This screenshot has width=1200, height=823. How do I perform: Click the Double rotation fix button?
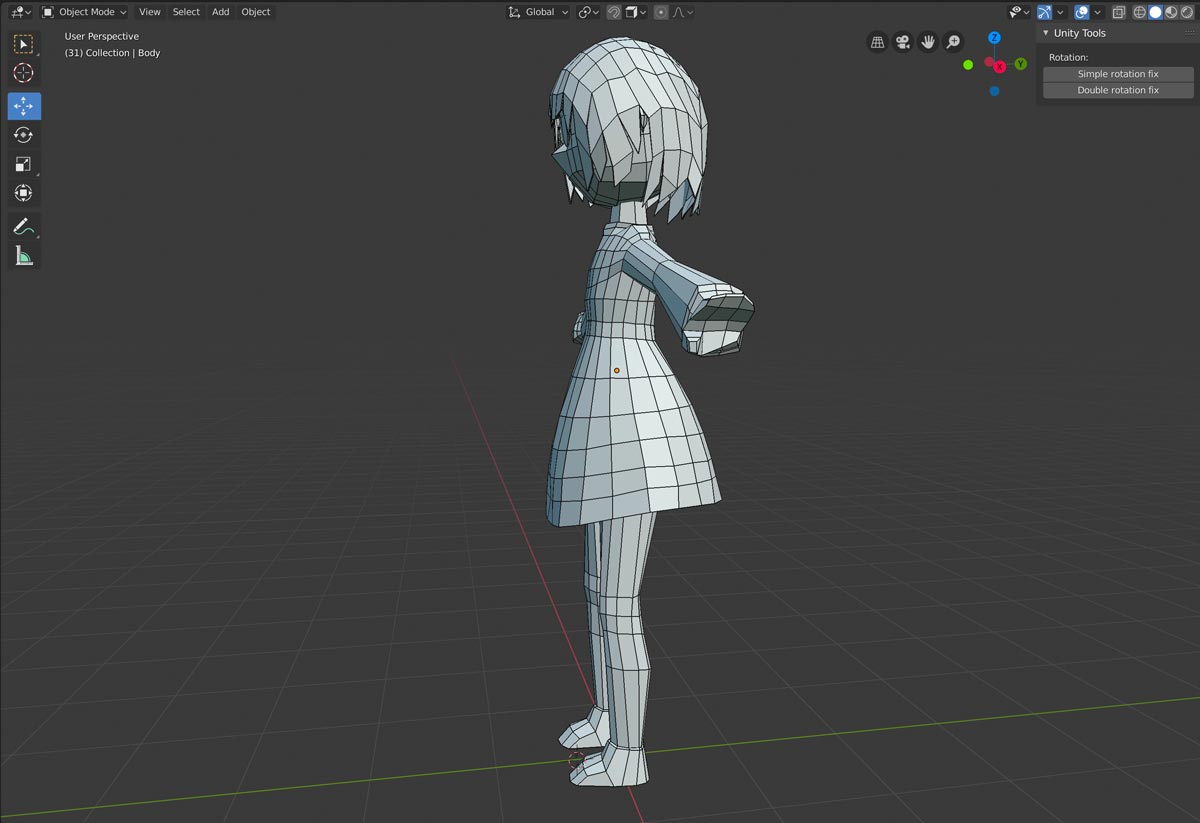point(1118,90)
